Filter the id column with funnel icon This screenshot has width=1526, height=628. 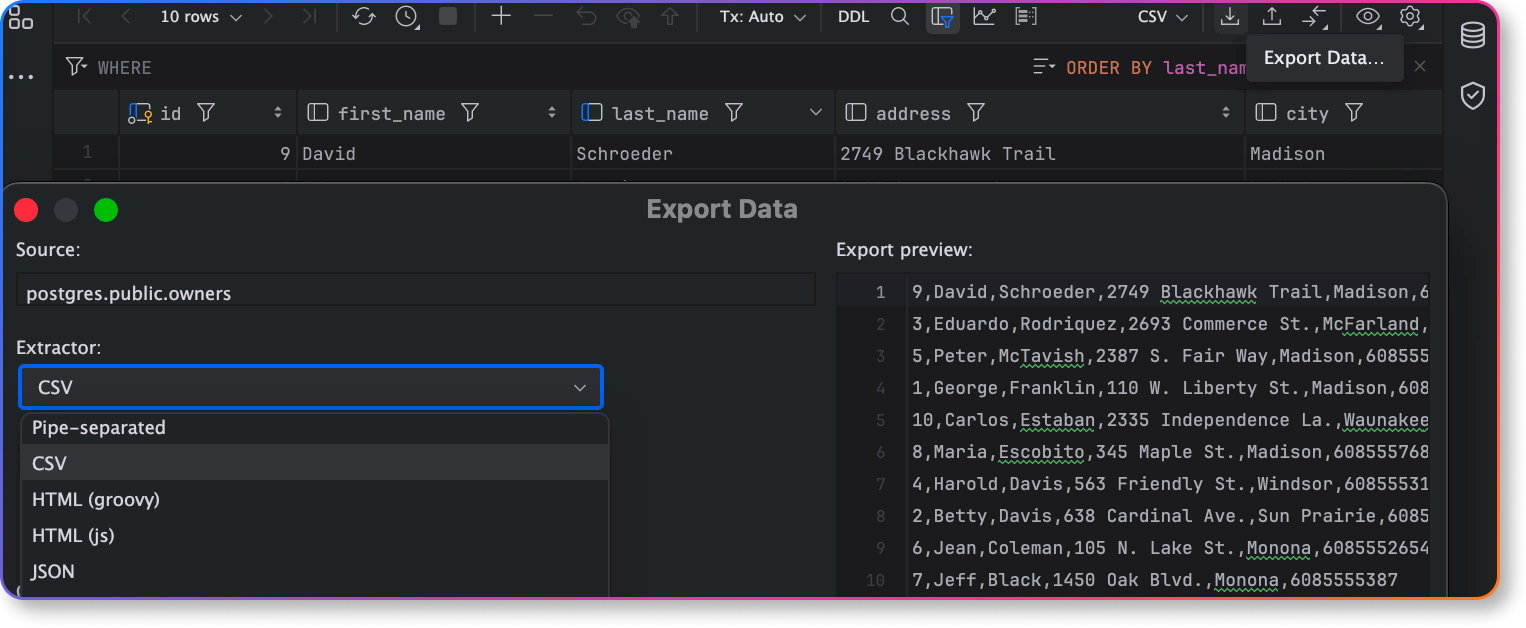pyautogui.click(x=206, y=113)
